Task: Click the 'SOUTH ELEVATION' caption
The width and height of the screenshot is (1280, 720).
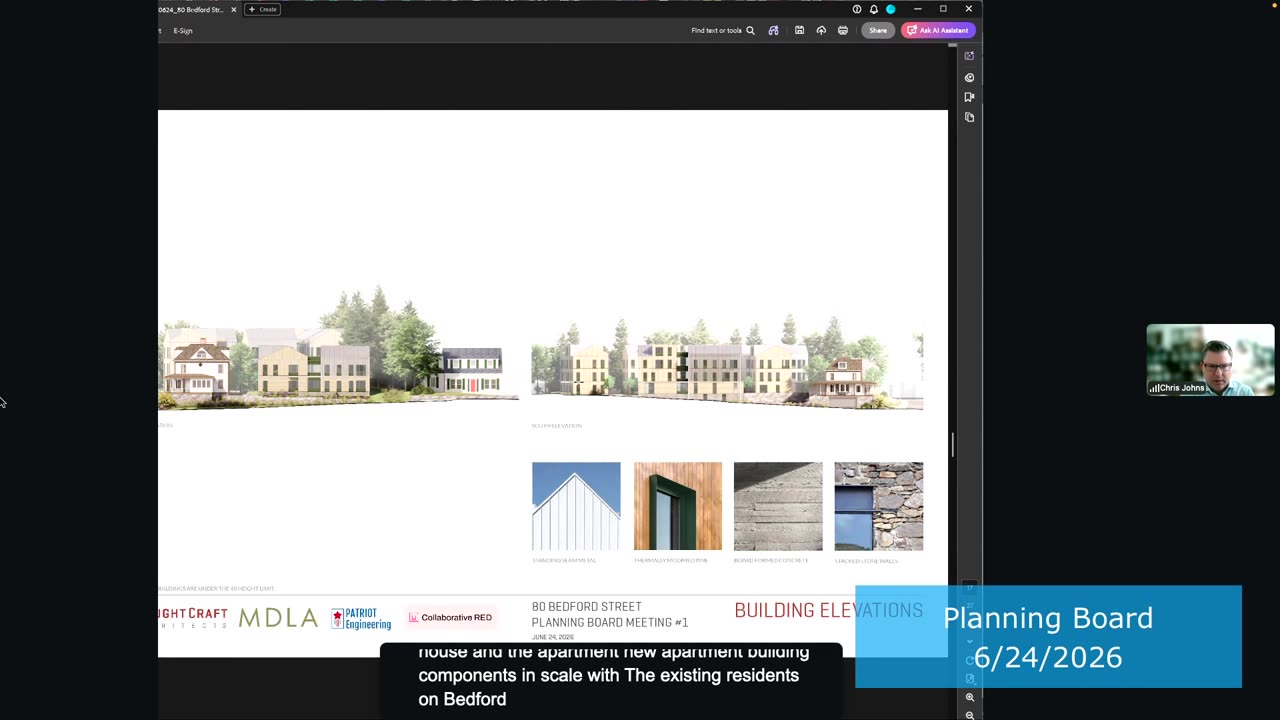Action: [x=557, y=426]
